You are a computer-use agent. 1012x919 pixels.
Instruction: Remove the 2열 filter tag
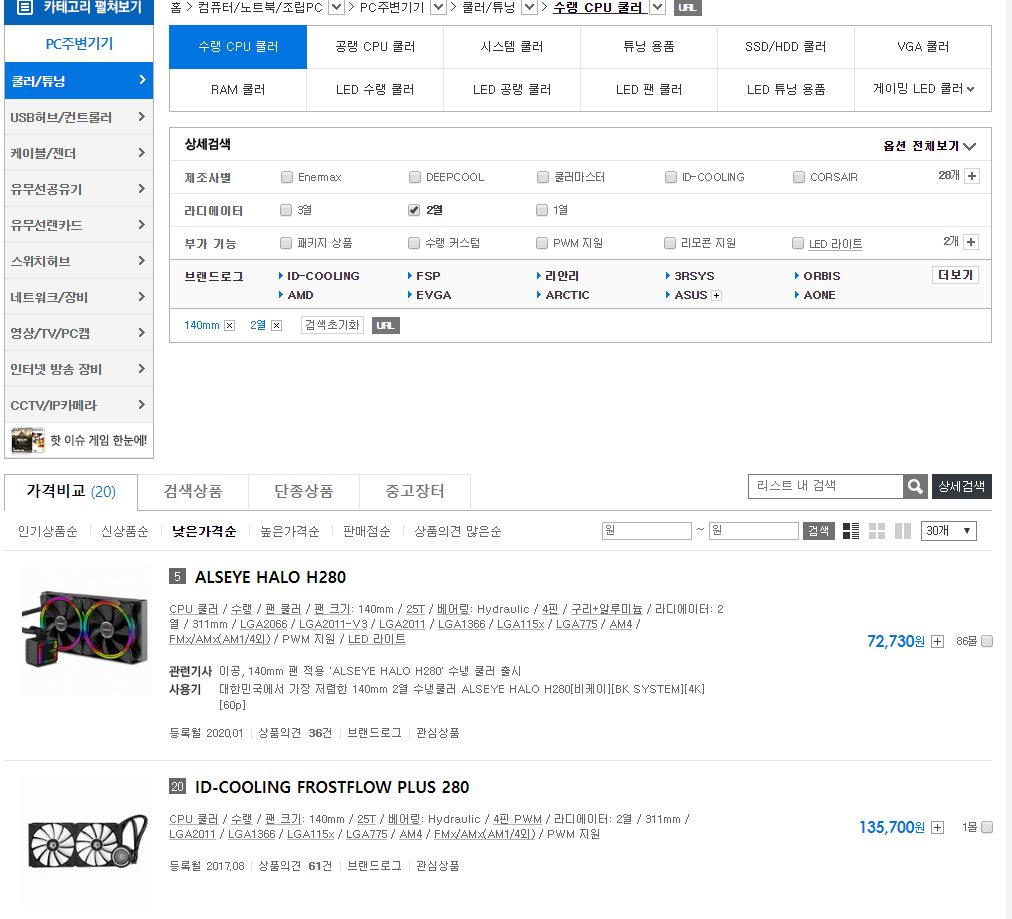[276, 326]
